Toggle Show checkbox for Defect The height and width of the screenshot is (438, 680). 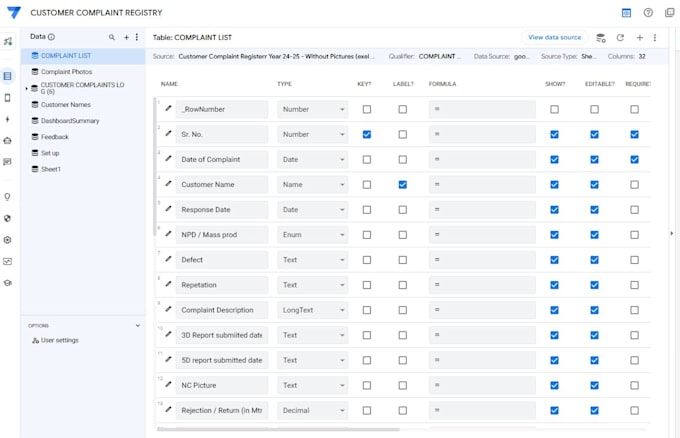(554, 260)
